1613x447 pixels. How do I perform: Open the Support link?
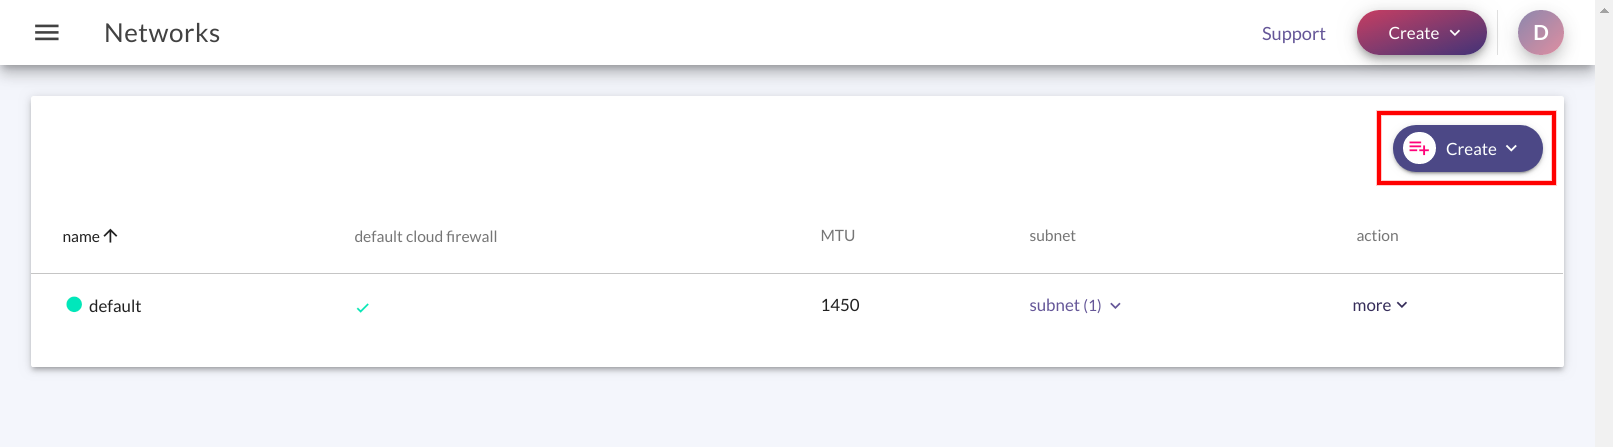(x=1293, y=33)
